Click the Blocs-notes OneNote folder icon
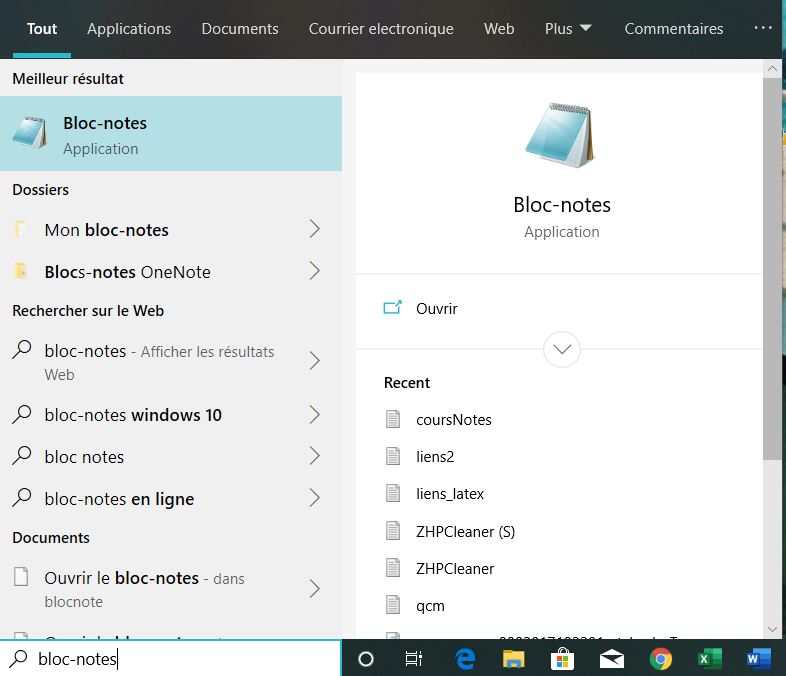 coord(21,271)
